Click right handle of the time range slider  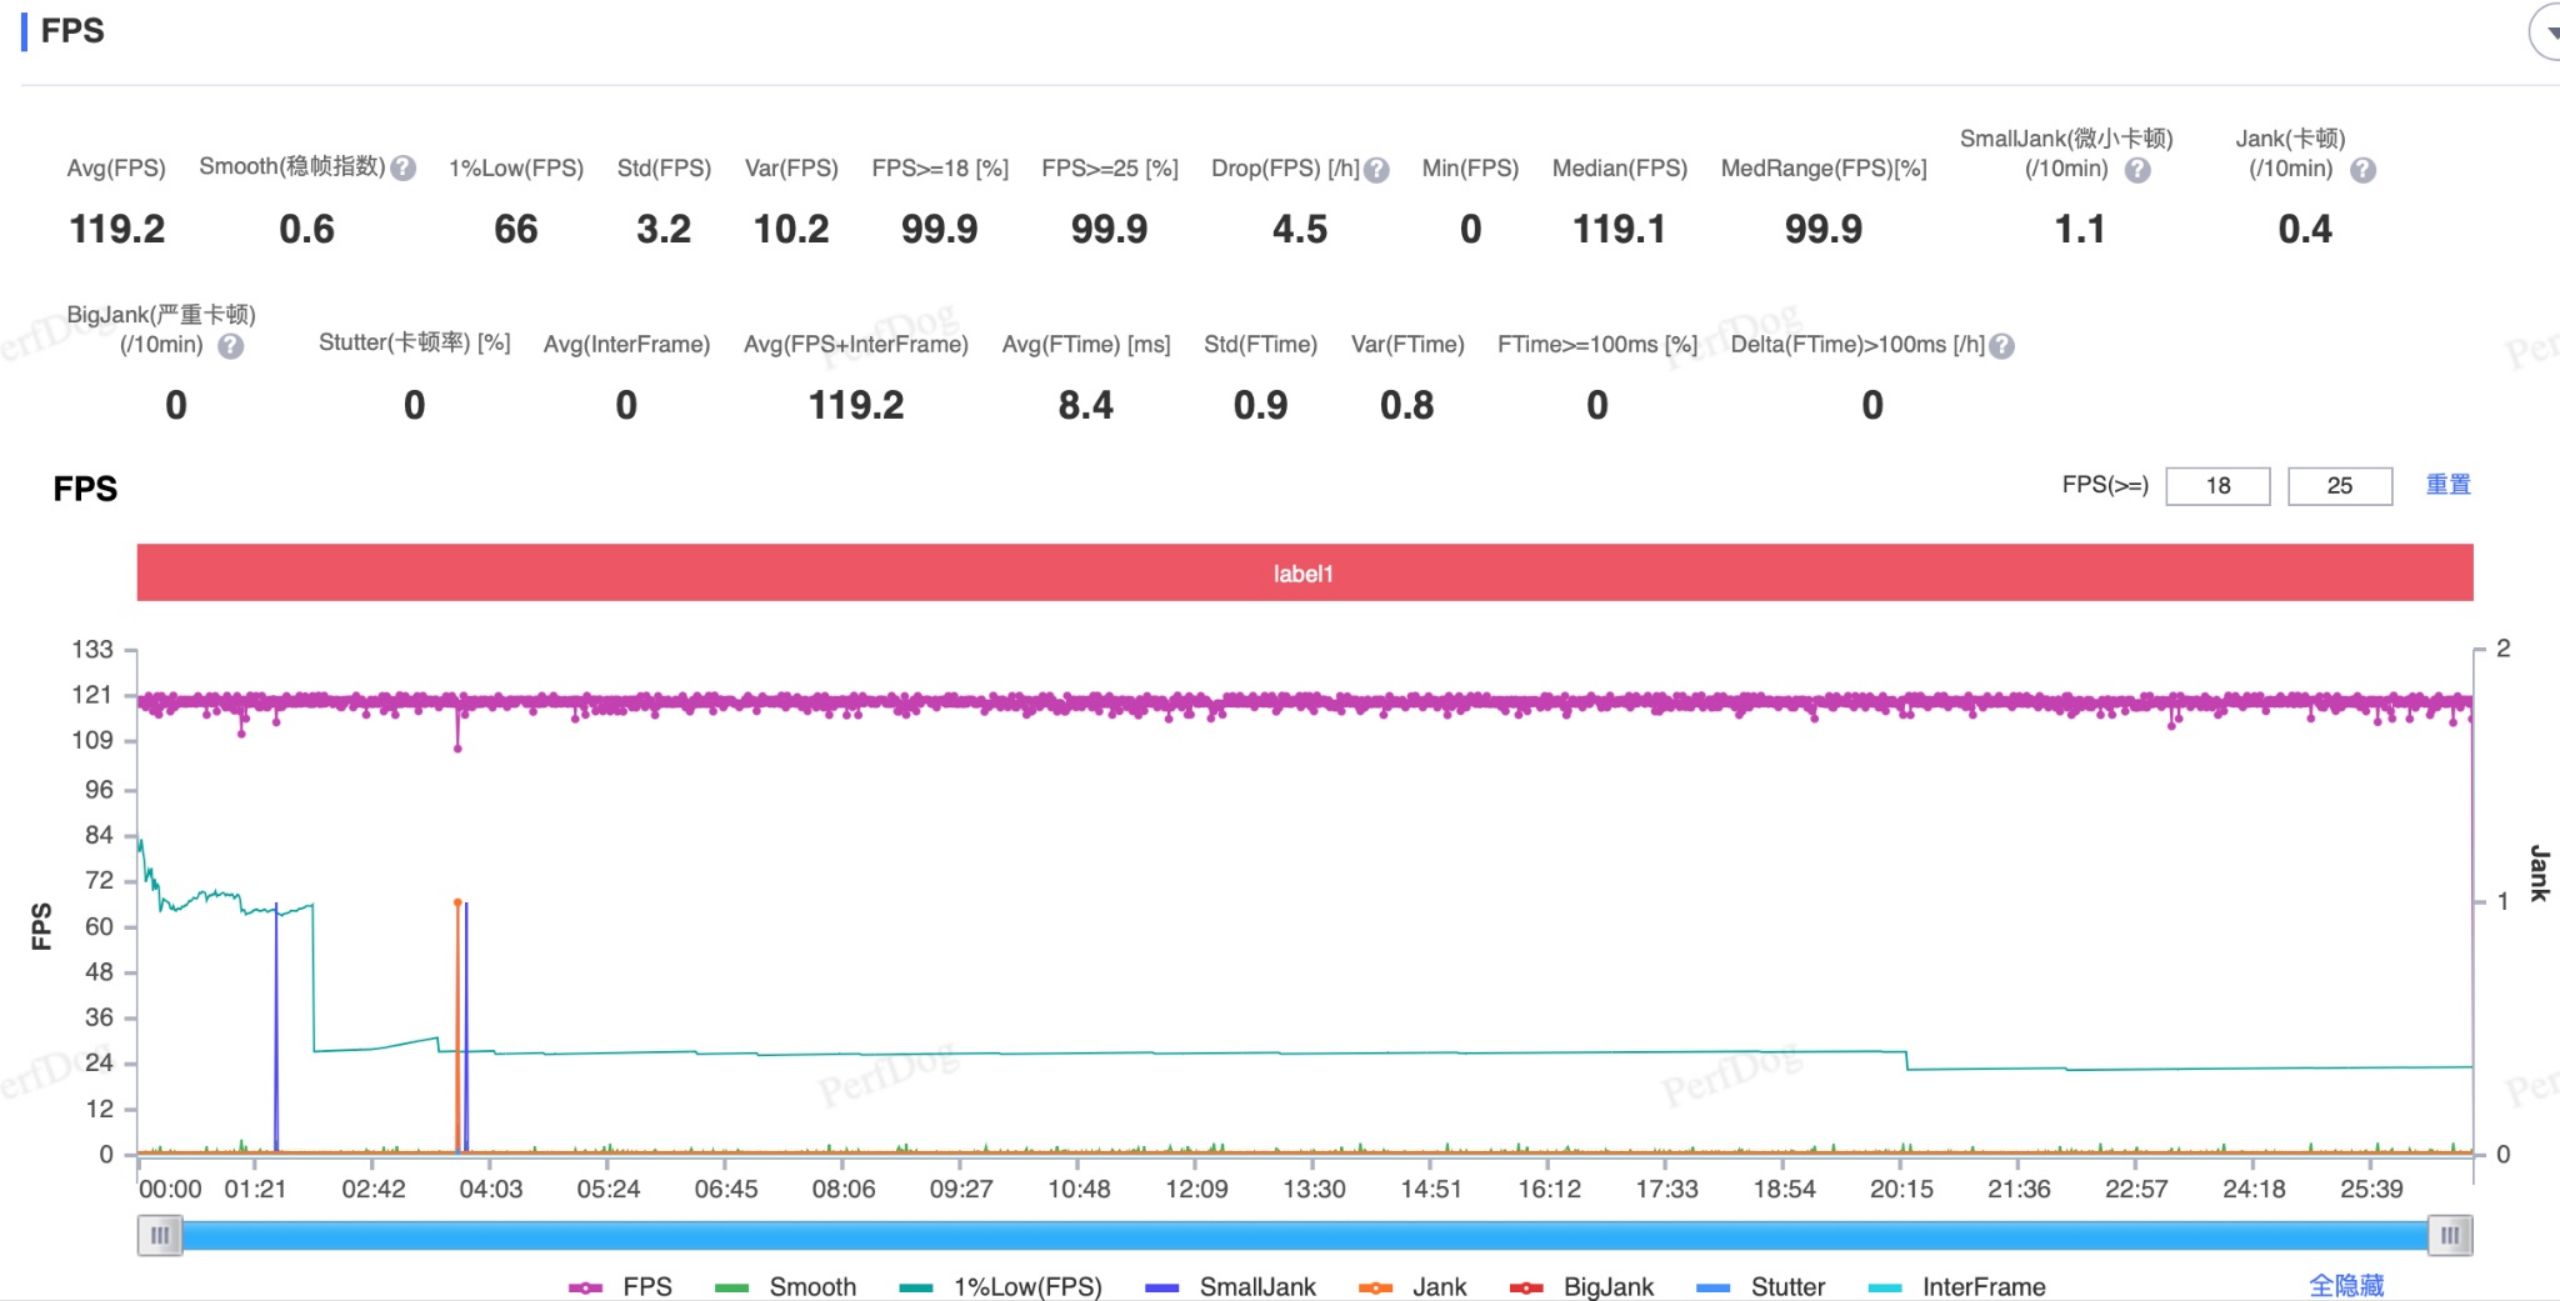click(x=2450, y=1236)
